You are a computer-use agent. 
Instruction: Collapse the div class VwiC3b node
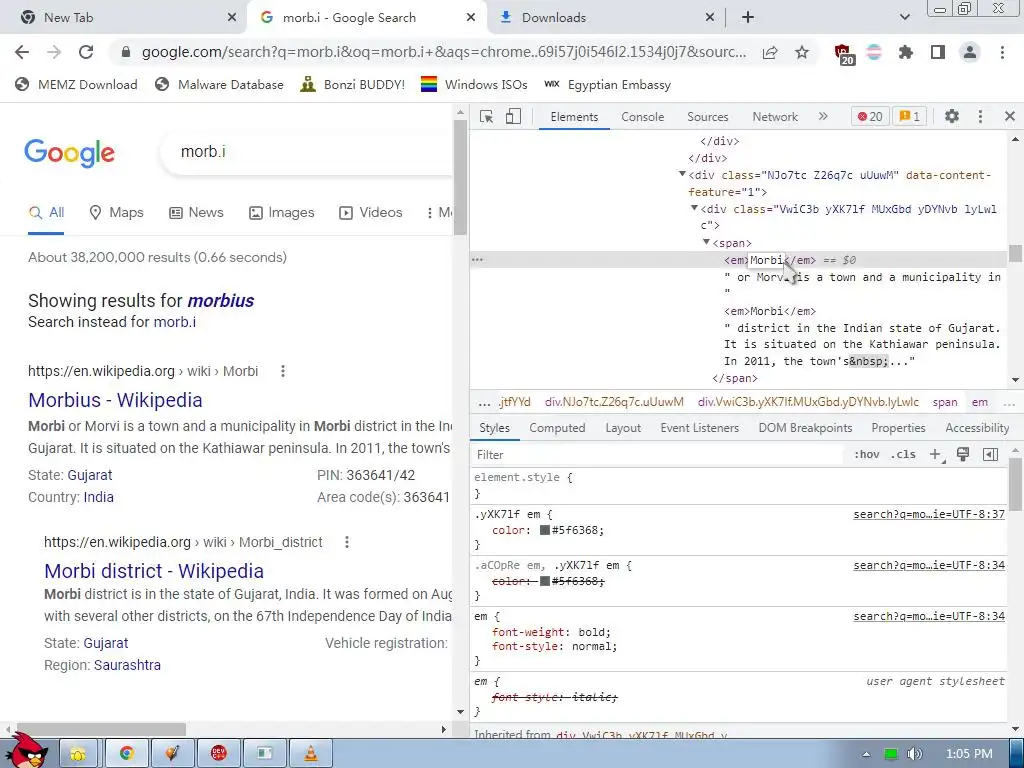click(694, 208)
